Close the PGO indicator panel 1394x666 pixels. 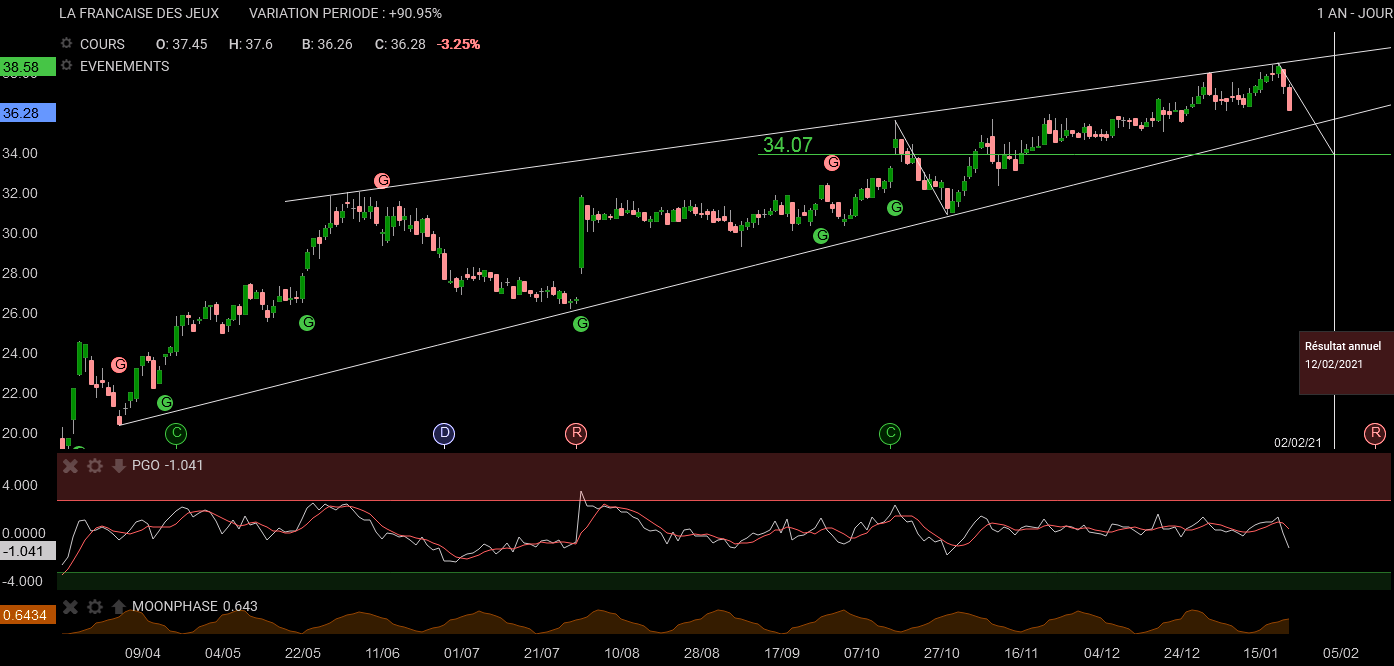[x=70, y=465]
